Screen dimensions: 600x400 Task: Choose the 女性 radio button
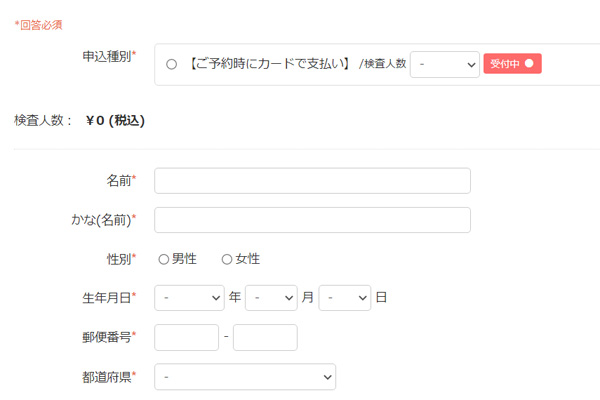227,259
